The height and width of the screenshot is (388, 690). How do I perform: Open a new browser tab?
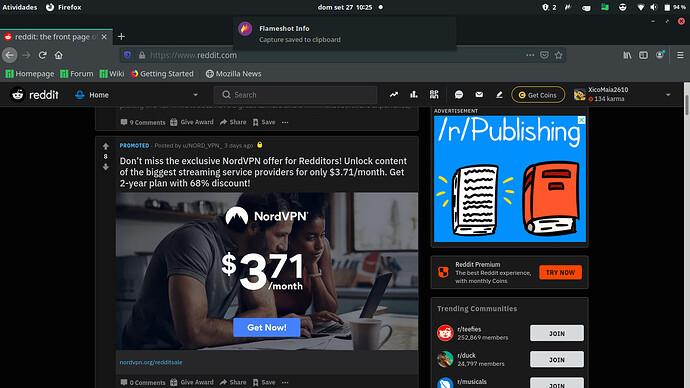click(121, 37)
